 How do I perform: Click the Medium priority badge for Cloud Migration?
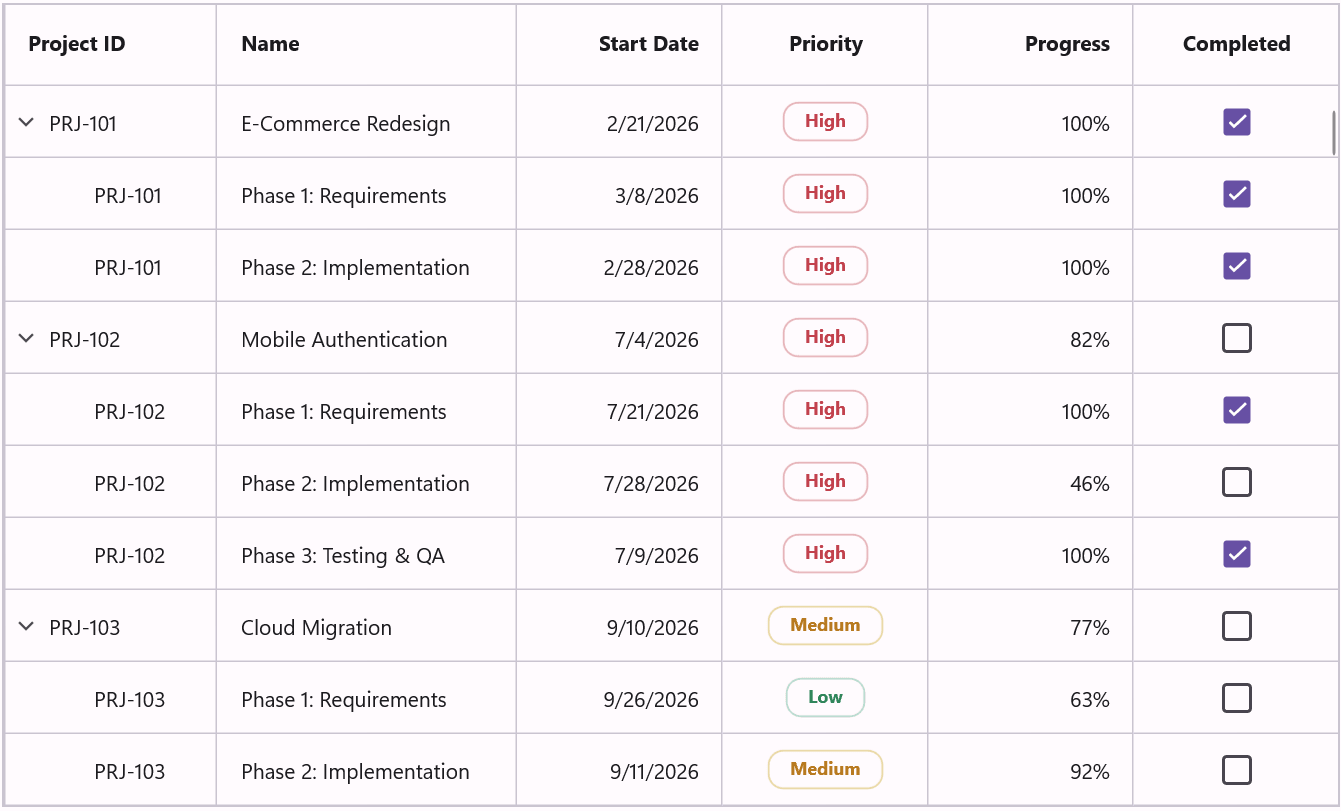tap(825, 625)
